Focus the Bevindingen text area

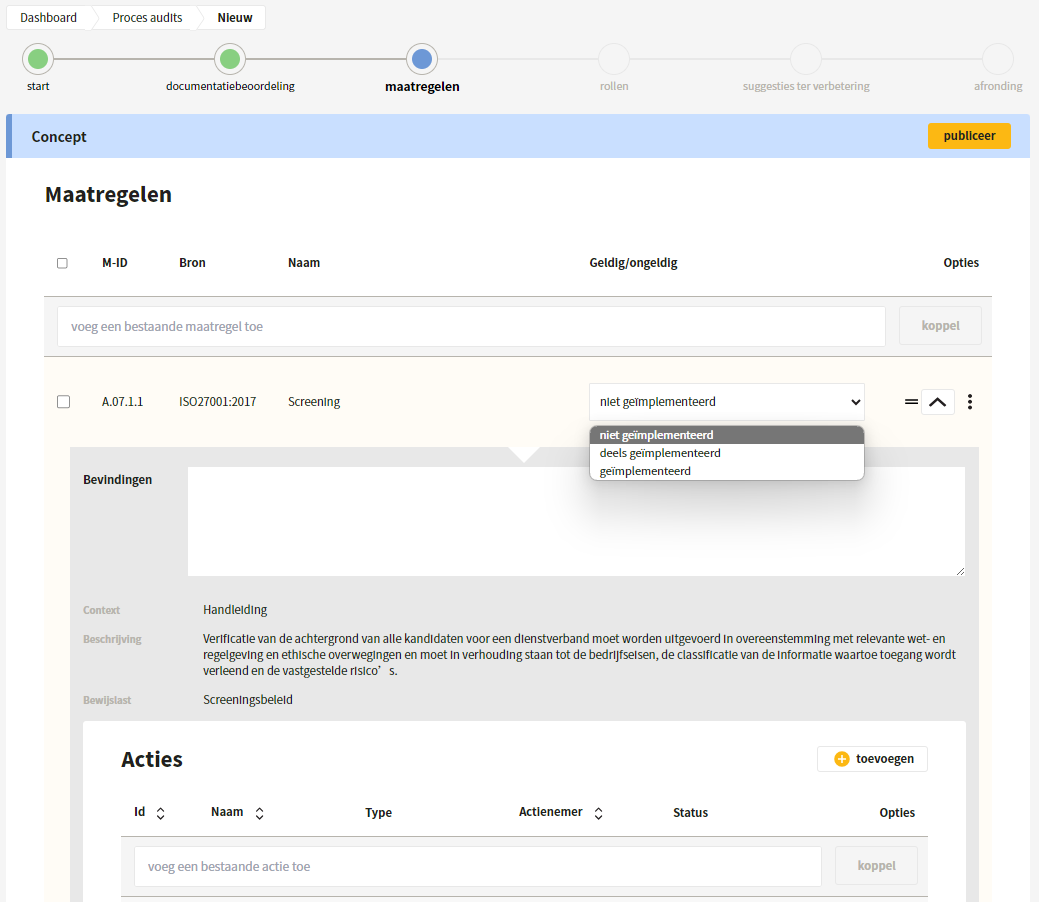(x=576, y=521)
